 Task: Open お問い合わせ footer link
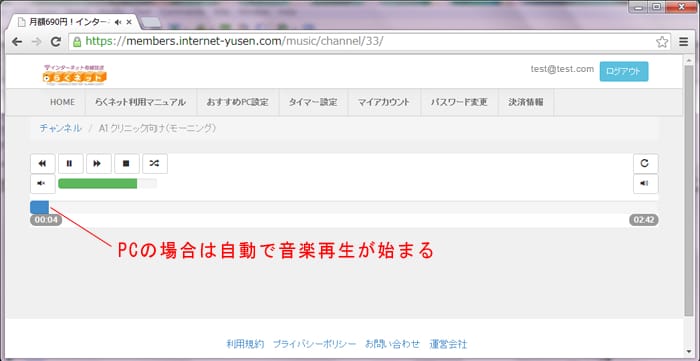(x=392, y=344)
